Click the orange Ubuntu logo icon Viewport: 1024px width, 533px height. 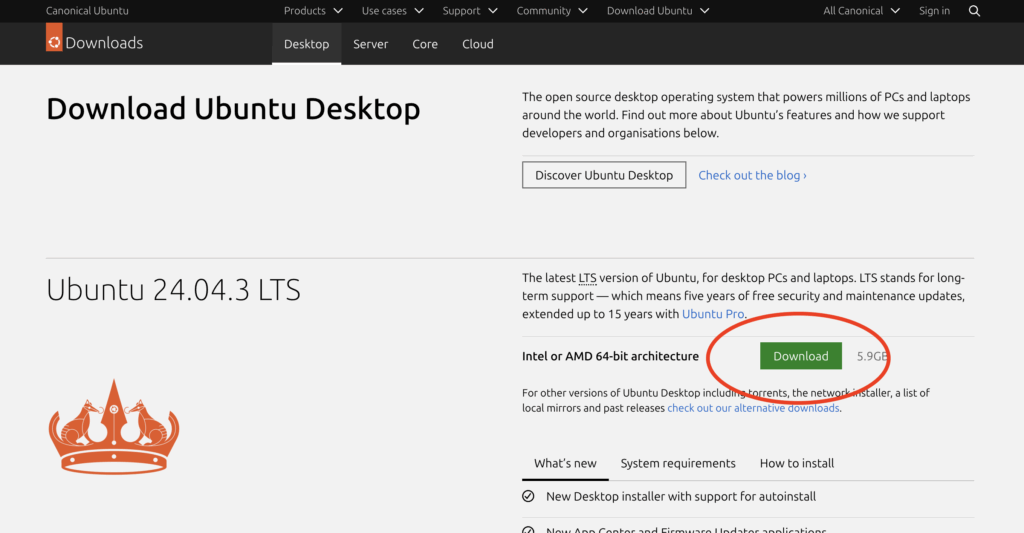pos(54,40)
